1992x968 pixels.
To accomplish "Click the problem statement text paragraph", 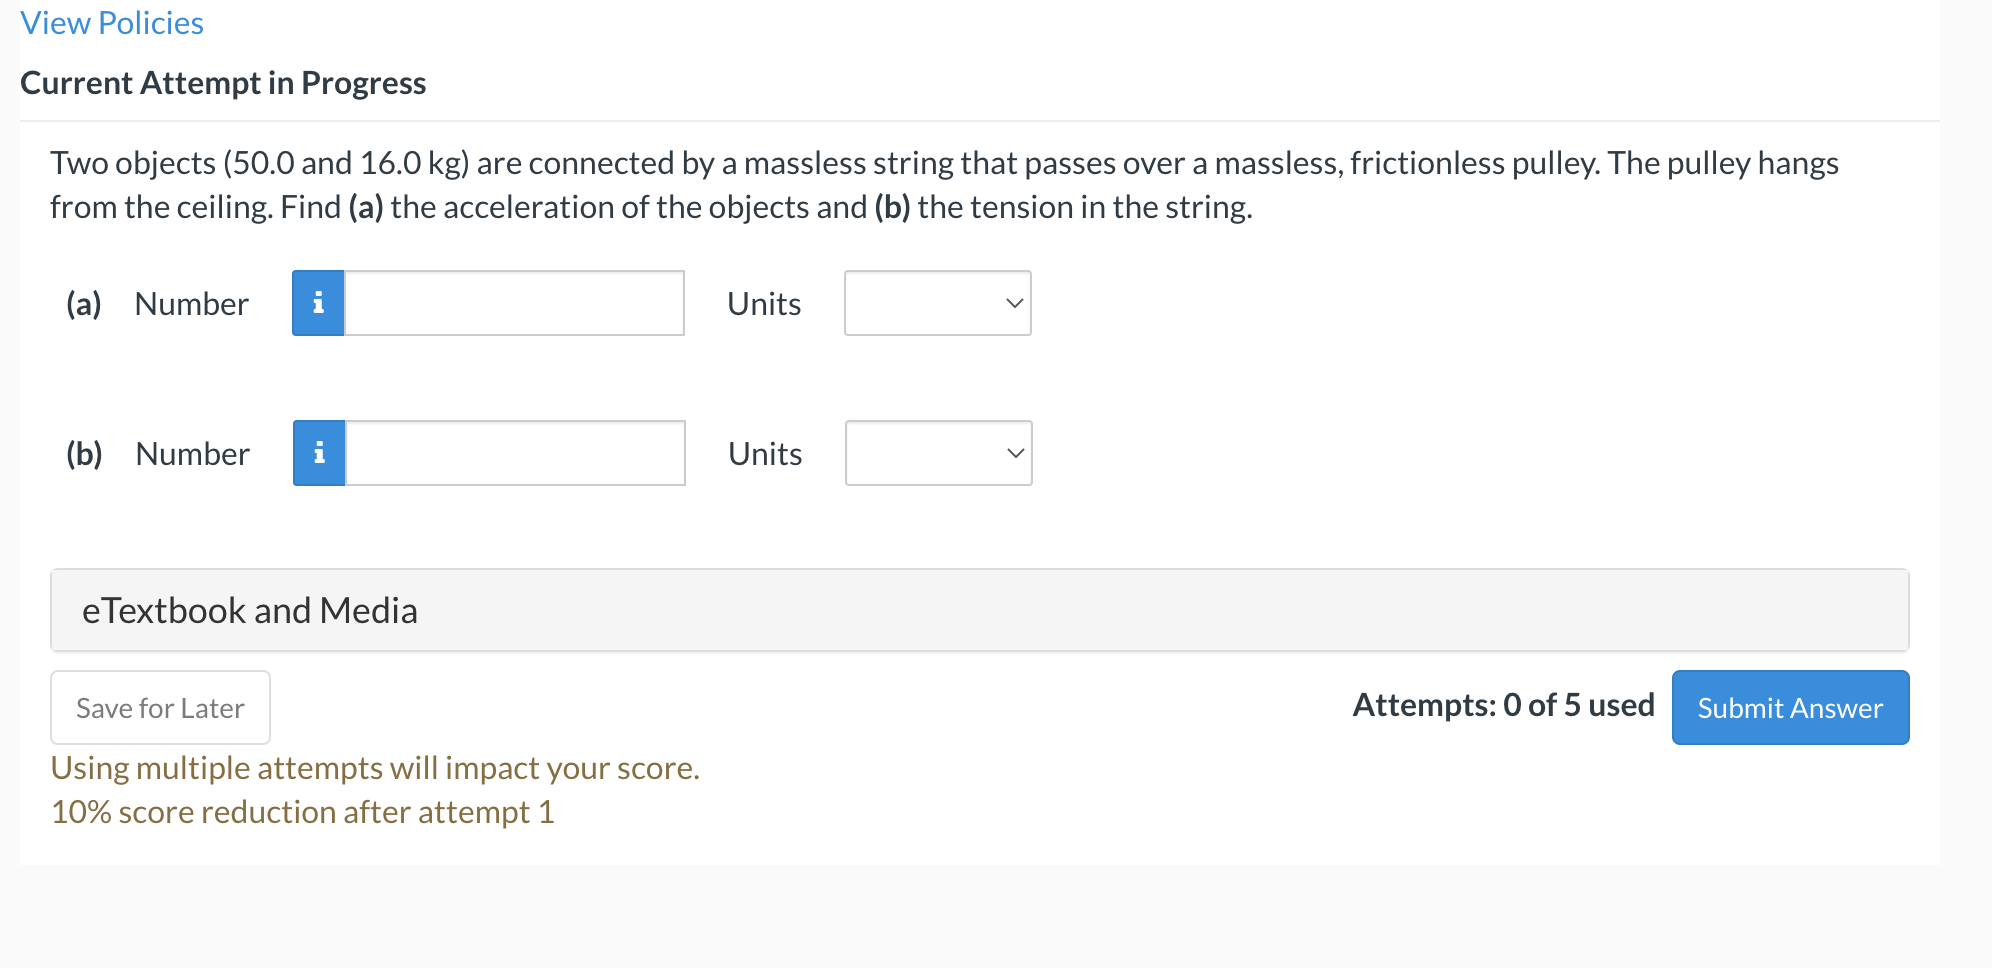I will coord(945,185).
